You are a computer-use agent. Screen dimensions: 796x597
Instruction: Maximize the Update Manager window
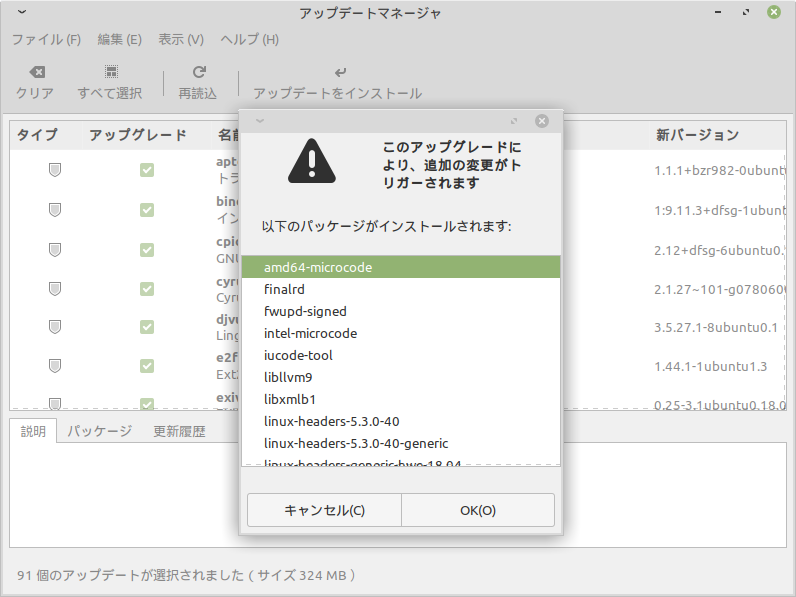tap(746, 12)
